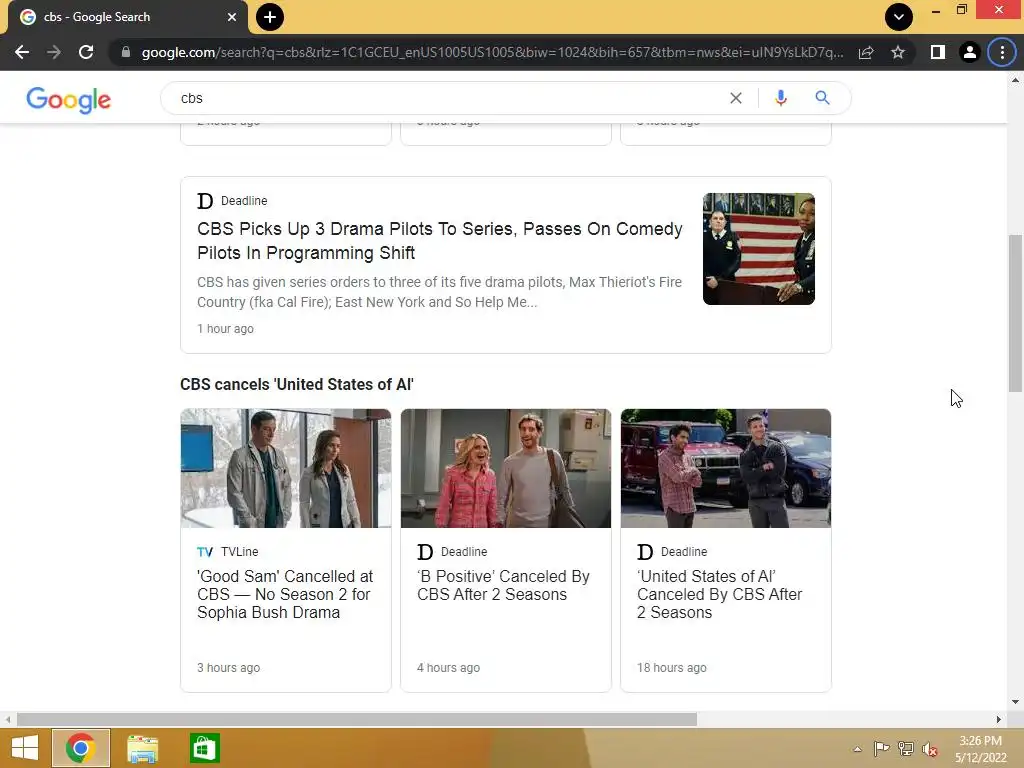Open File Explorer from the taskbar

pos(142,748)
